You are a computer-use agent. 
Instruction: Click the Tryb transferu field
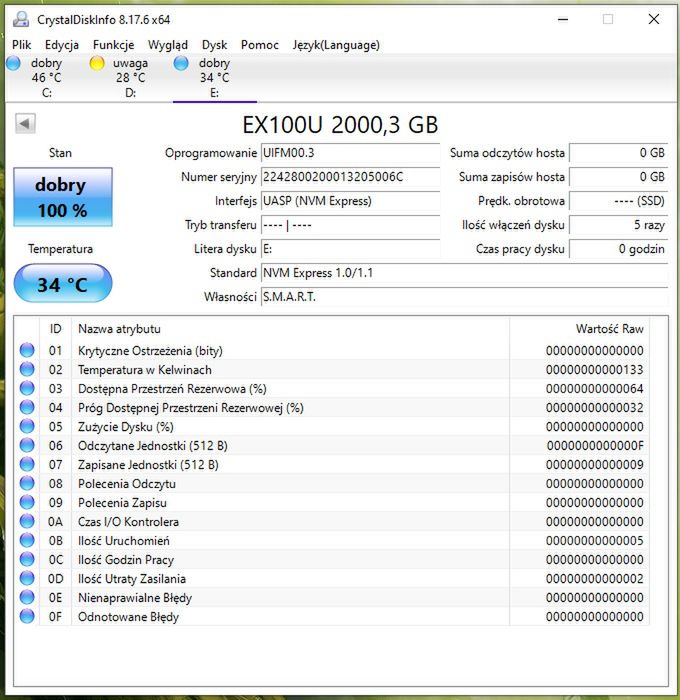[x=350, y=225]
